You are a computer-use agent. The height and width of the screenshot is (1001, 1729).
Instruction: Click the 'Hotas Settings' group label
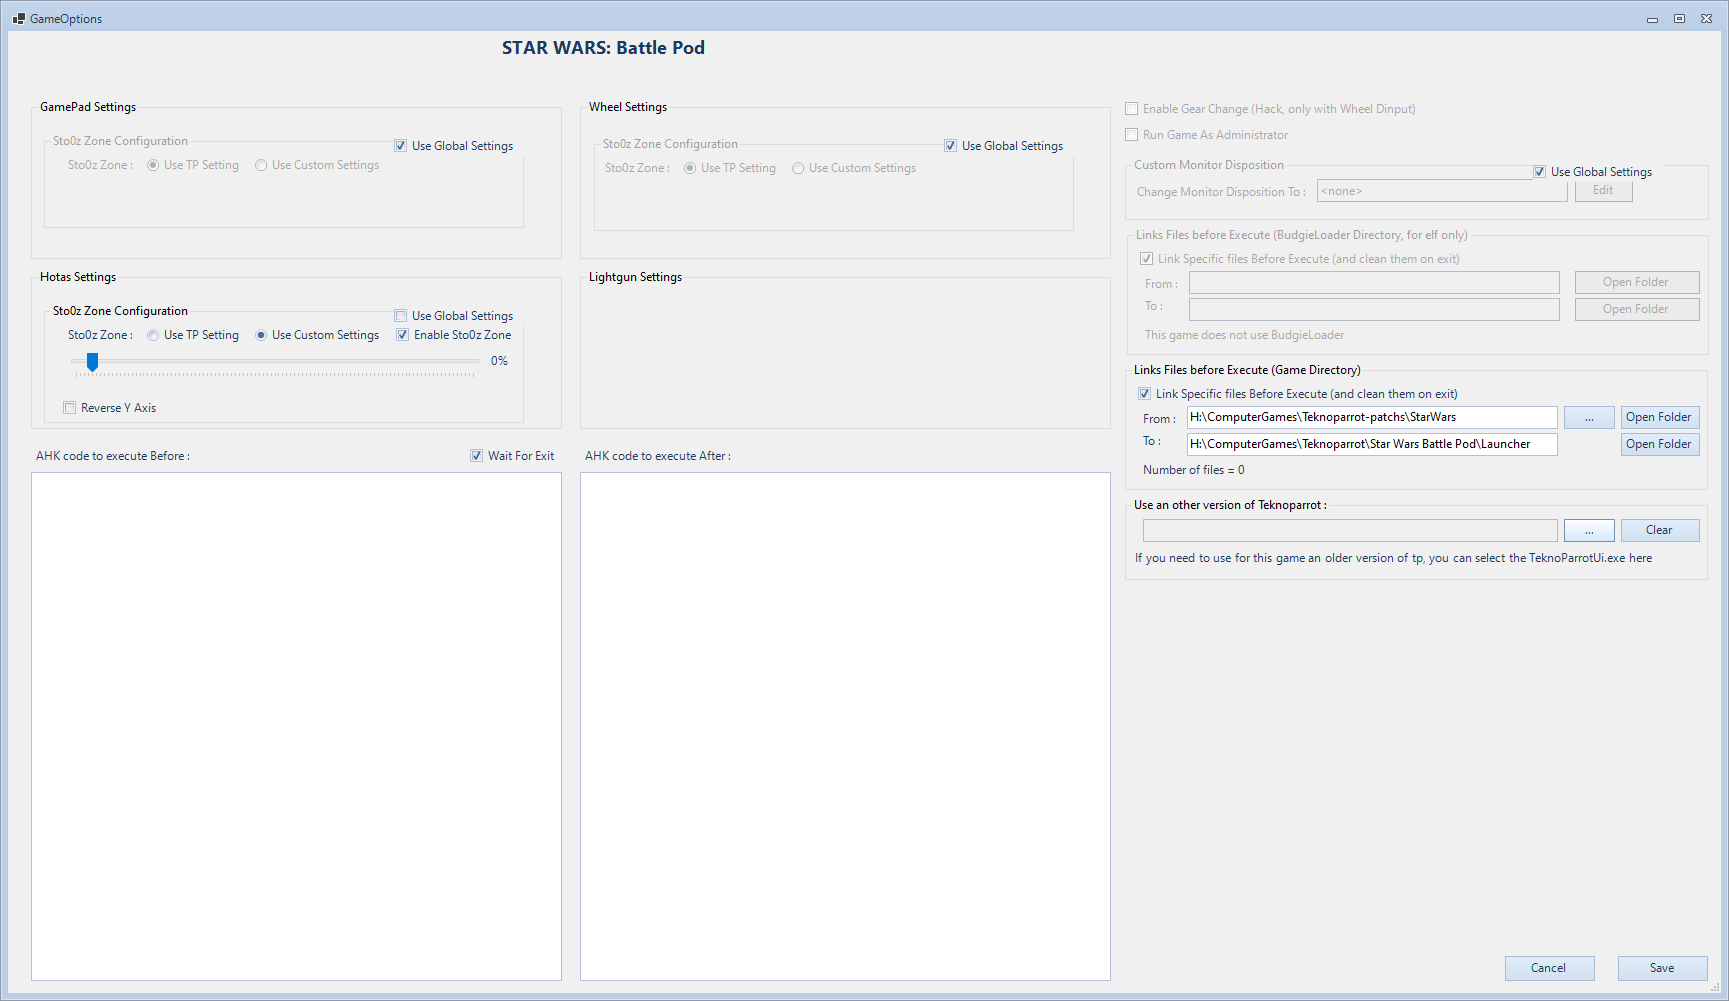click(x=78, y=277)
